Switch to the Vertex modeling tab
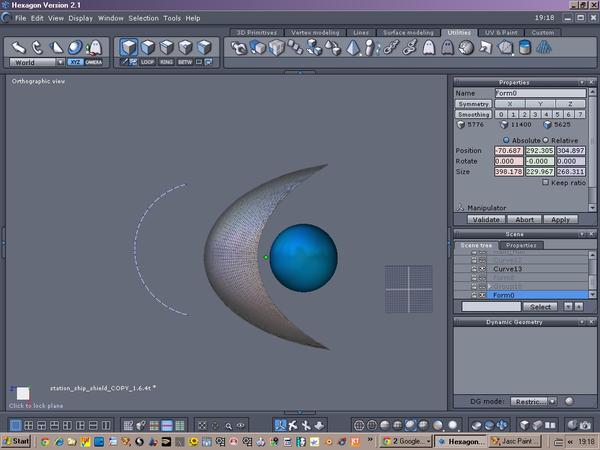 click(315, 33)
